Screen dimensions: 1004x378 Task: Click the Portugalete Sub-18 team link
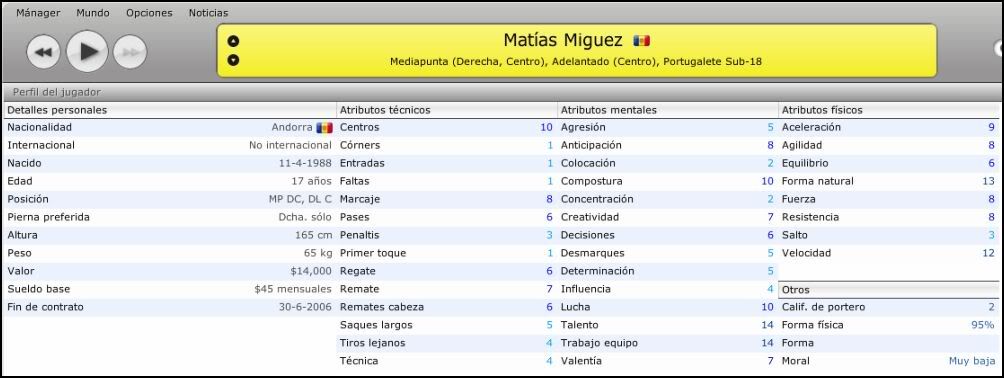(713, 62)
